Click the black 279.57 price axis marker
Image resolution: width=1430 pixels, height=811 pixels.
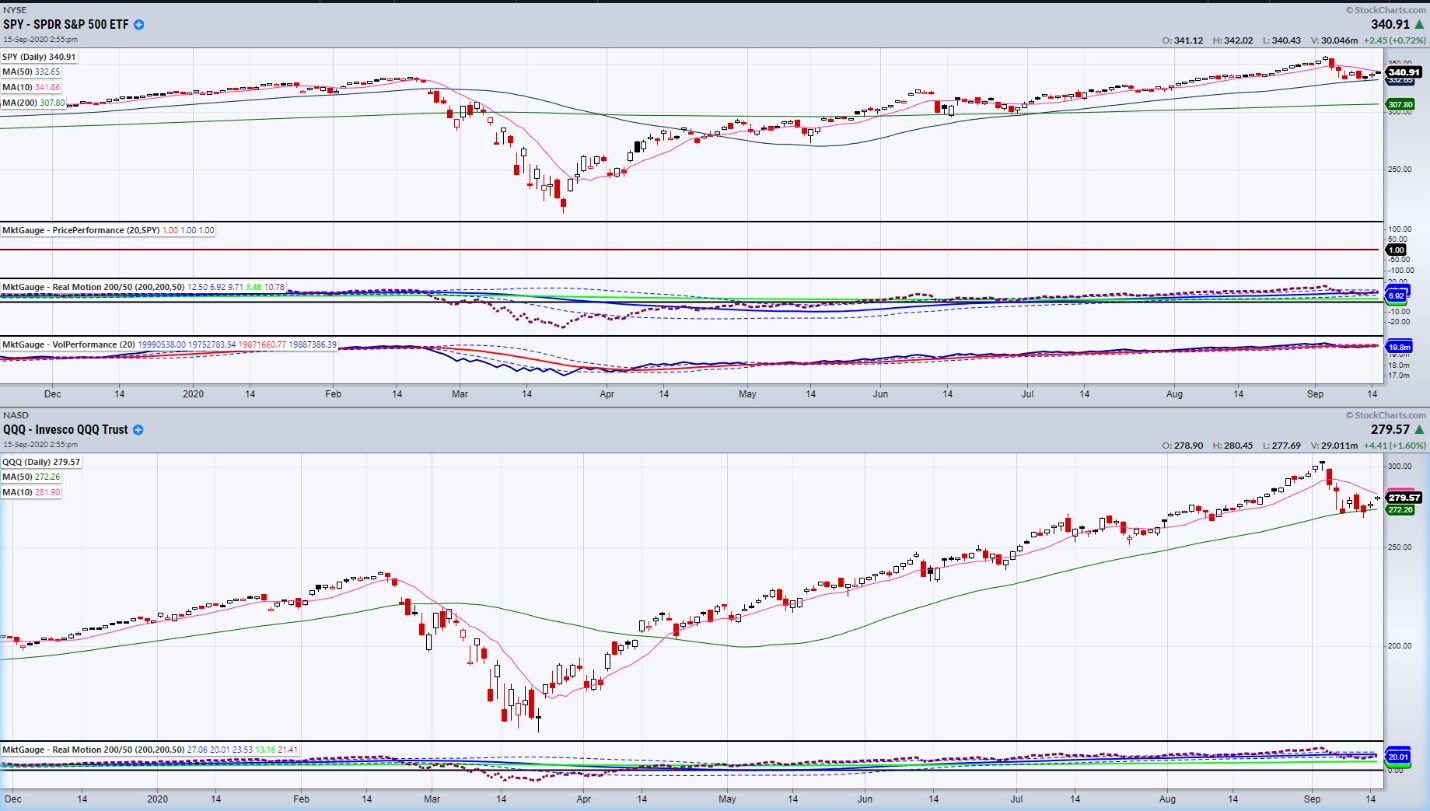(x=1404, y=497)
